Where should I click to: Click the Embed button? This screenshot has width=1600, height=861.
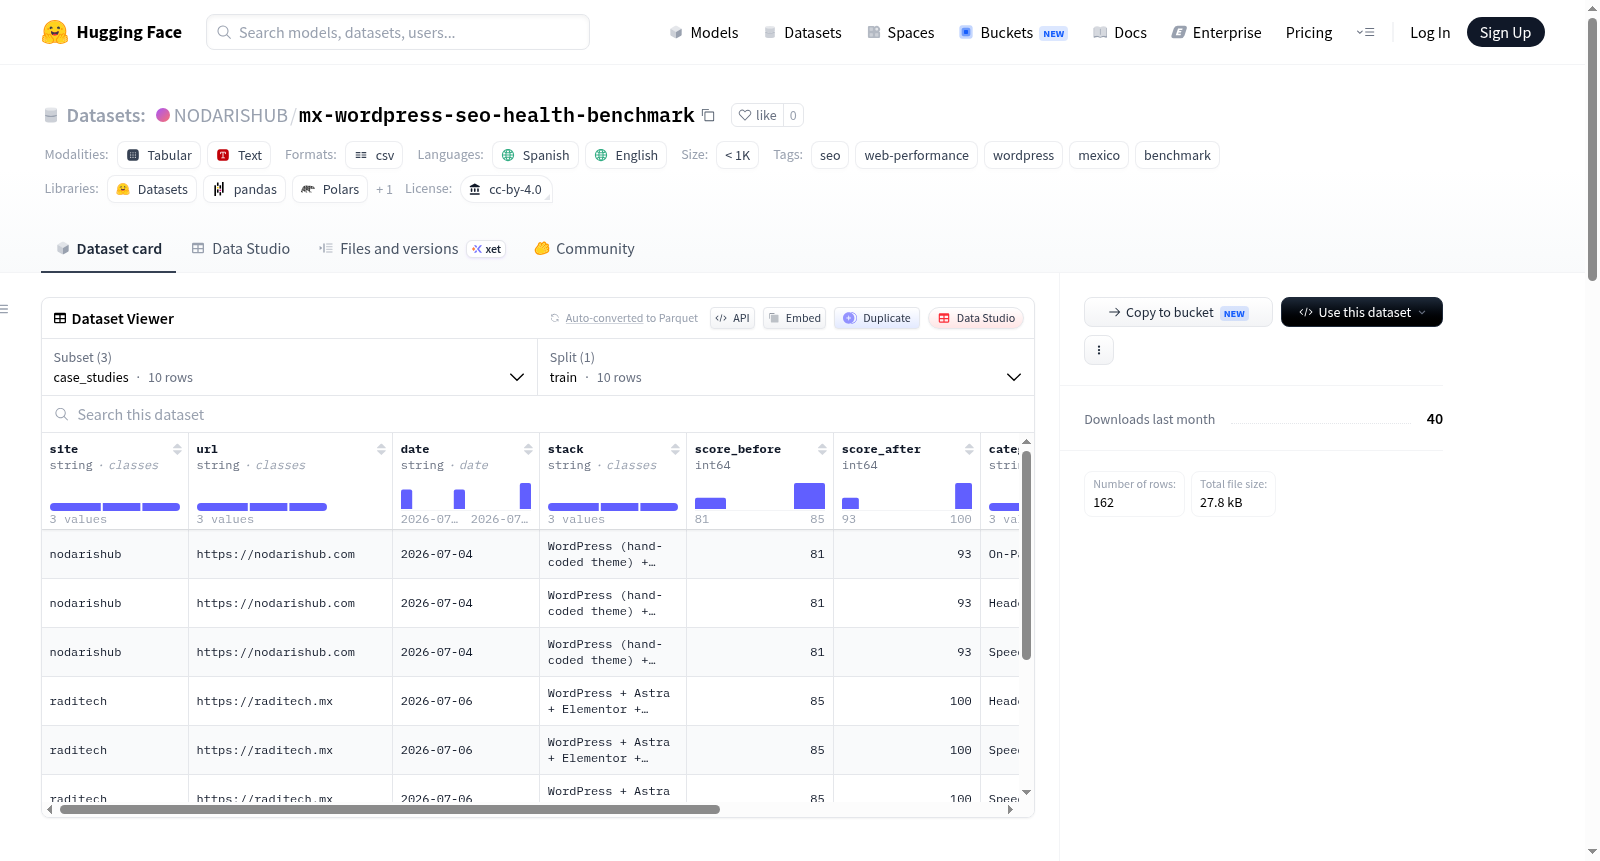coord(794,318)
